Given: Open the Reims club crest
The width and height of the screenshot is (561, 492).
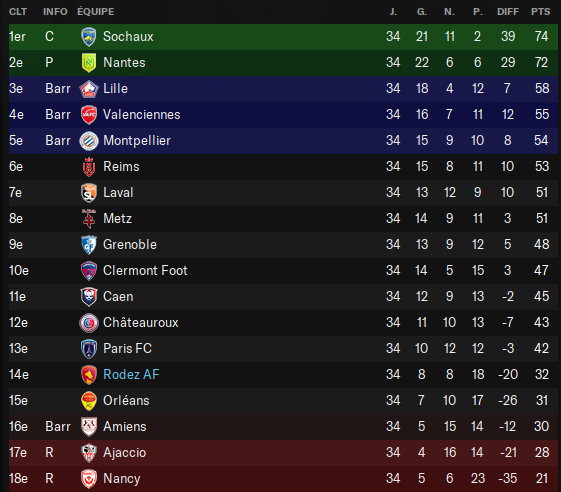Looking at the screenshot, I should (89, 167).
